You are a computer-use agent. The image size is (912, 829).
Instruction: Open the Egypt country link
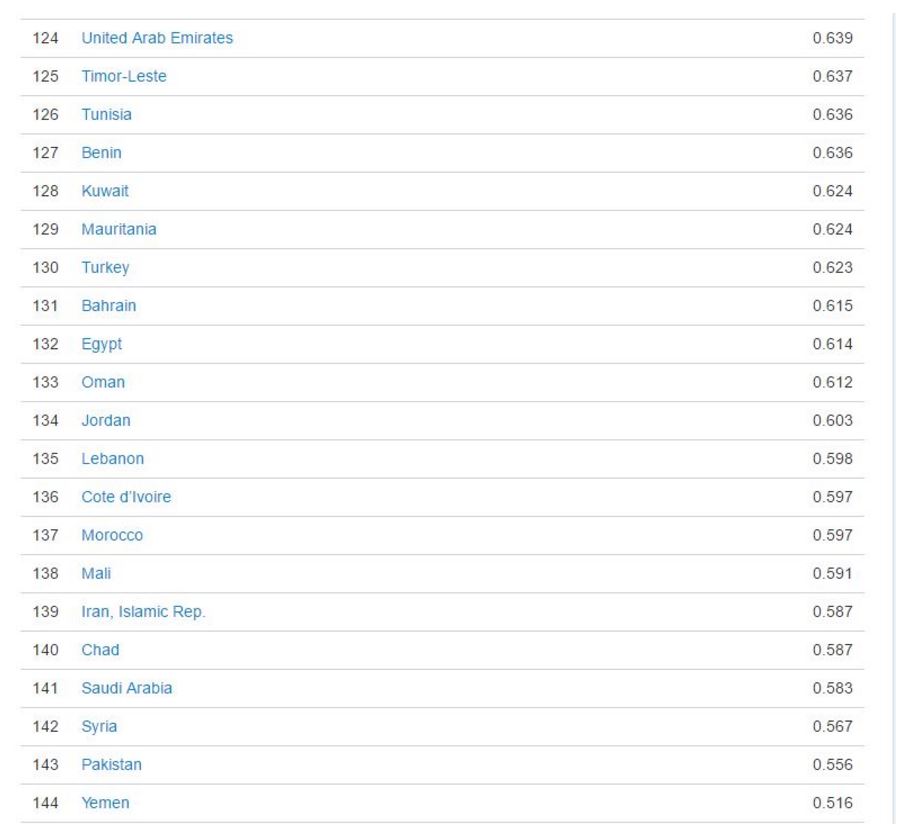click(101, 344)
